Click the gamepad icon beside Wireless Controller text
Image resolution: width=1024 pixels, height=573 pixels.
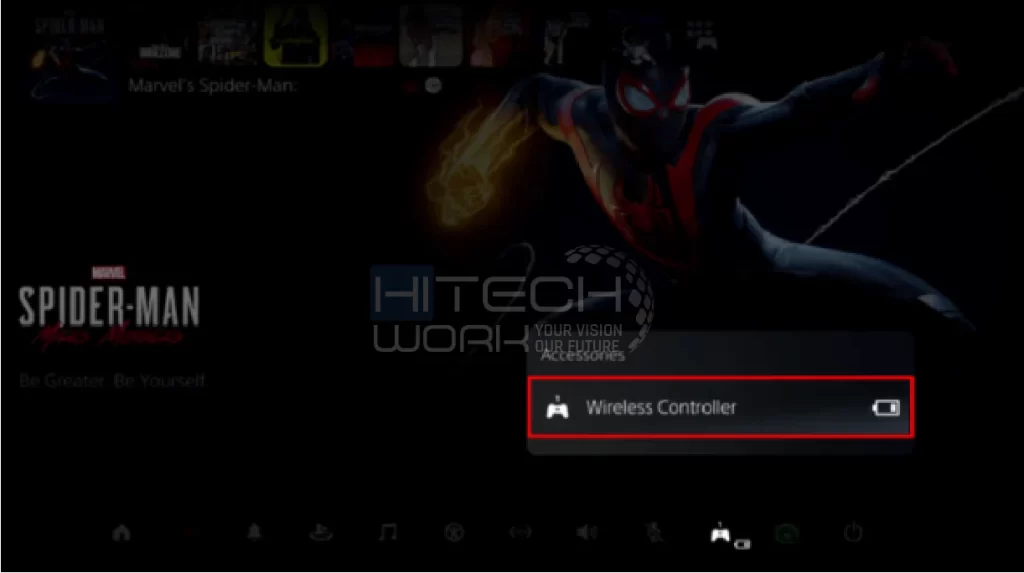point(557,408)
